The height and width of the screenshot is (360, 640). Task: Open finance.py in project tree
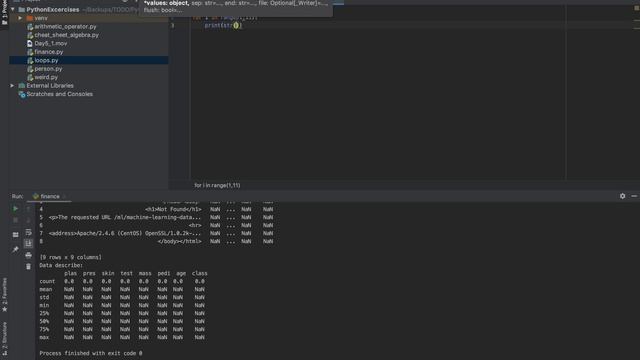tap(49, 52)
